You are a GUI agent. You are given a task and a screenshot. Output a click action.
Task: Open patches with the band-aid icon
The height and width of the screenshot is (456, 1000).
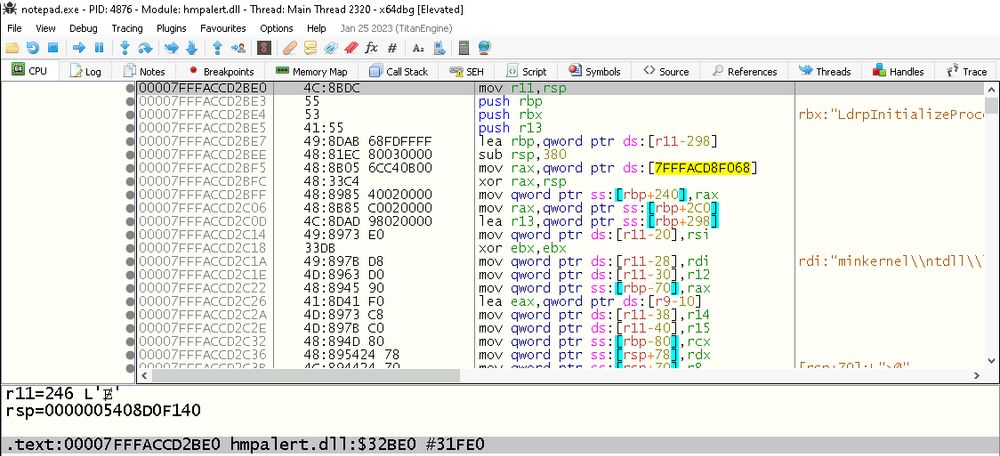290,48
